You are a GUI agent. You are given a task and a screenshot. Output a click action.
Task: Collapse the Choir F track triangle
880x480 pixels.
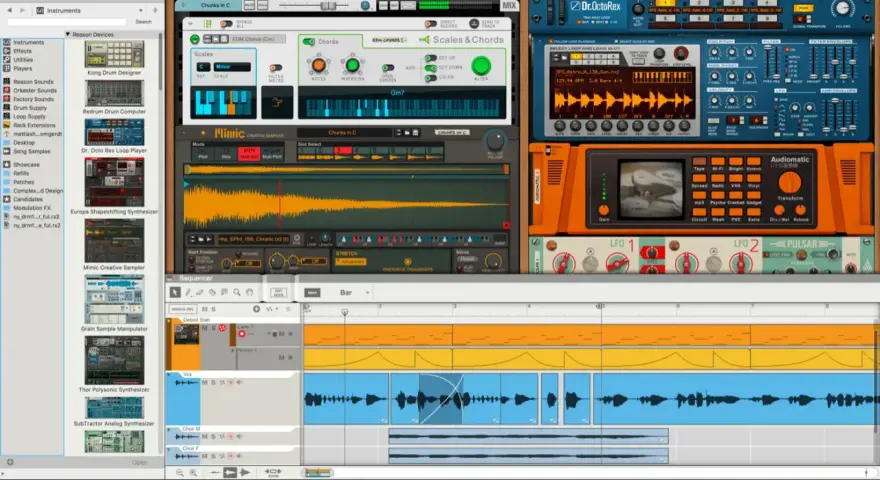[x=169, y=449]
